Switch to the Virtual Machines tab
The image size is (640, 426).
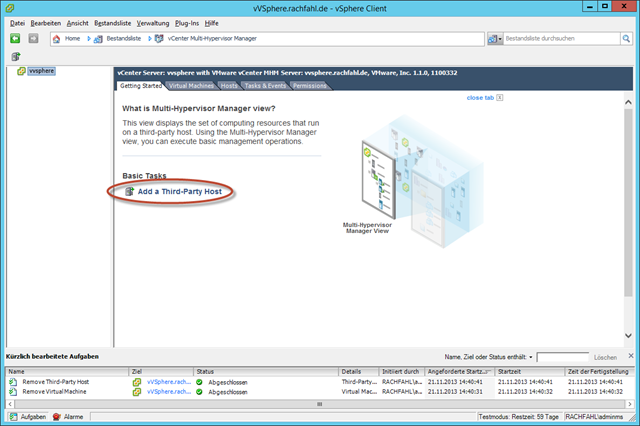(x=191, y=86)
